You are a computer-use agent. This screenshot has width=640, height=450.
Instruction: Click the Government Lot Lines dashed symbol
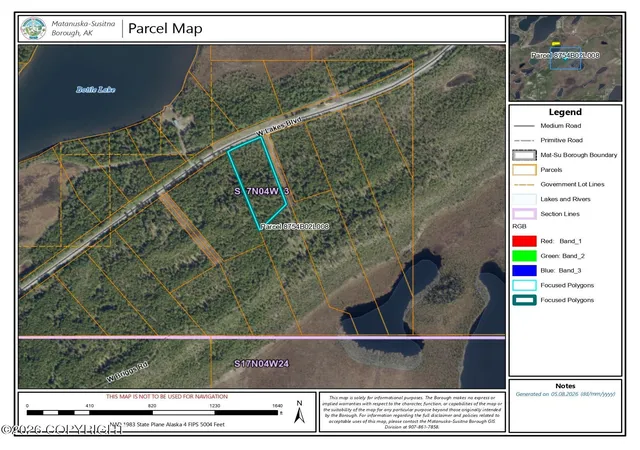coord(524,185)
